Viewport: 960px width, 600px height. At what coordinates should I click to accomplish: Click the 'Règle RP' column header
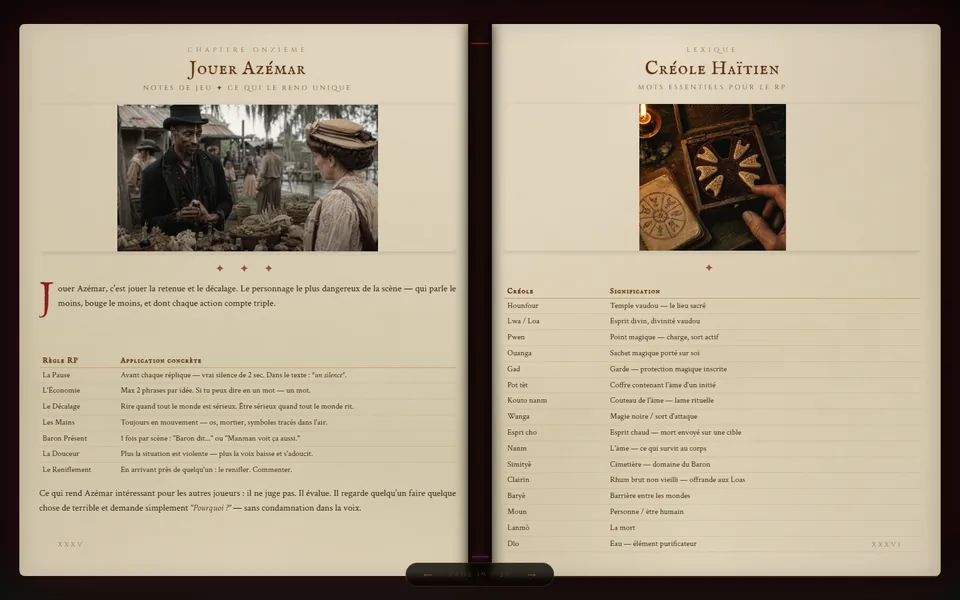pos(60,360)
